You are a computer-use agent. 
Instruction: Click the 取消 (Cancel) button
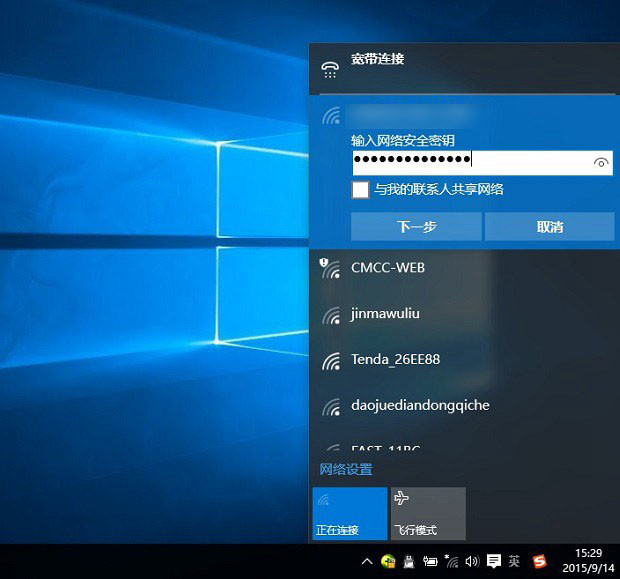point(549,227)
